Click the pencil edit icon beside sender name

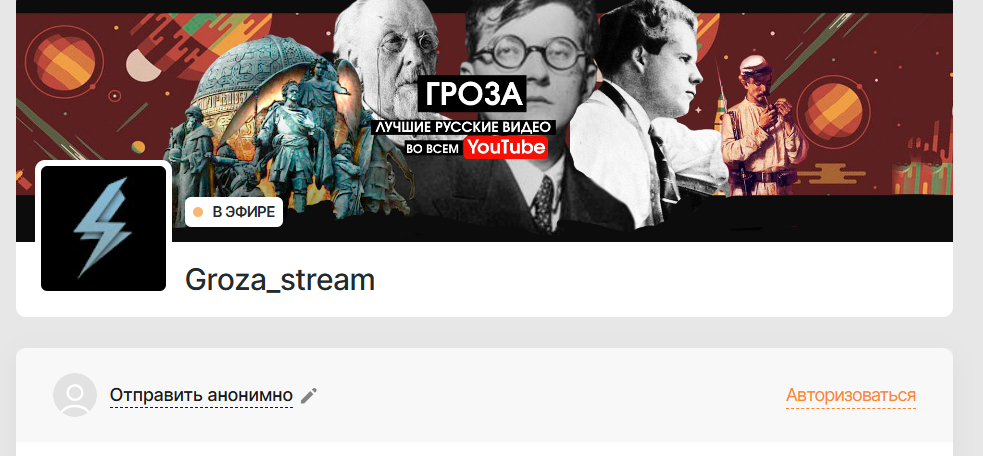coord(308,395)
